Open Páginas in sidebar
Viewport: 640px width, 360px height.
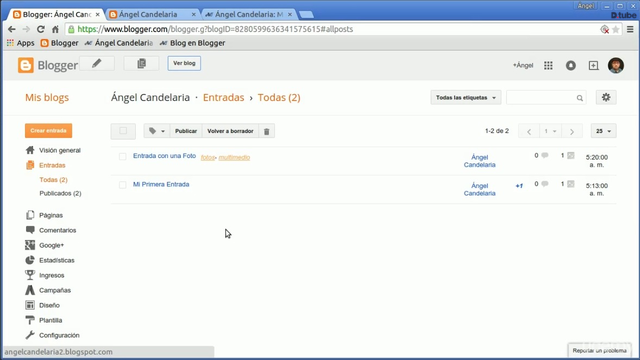click(x=44, y=215)
